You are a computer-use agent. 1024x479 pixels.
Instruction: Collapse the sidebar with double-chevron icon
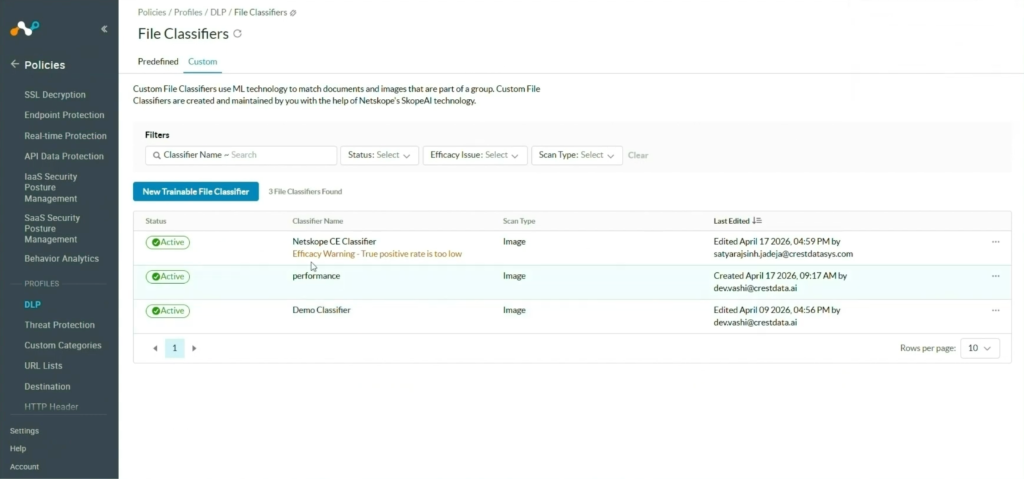click(x=104, y=29)
